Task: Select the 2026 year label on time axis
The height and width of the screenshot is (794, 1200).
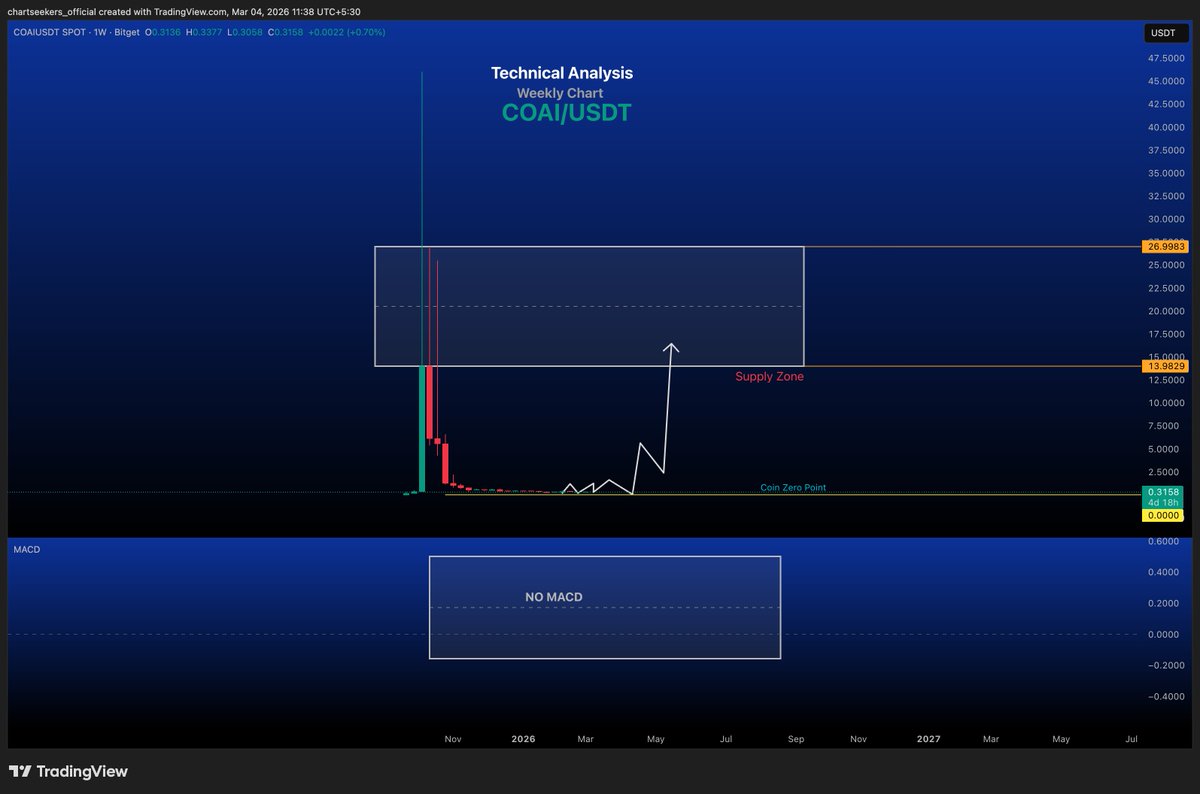Action: coord(523,739)
